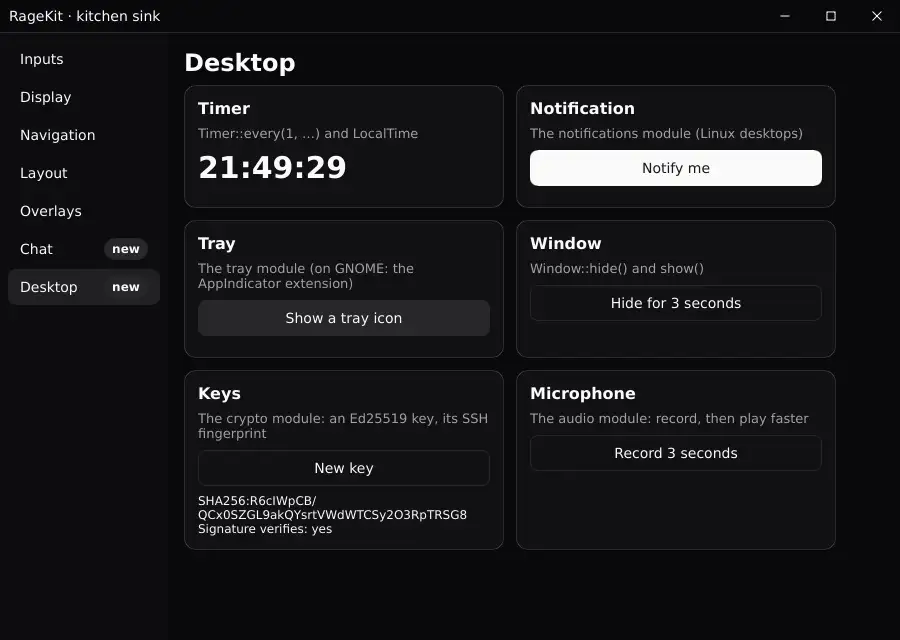This screenshot has width=900, height=640.
Task: Click 'The notifications module (Linux desktops)' text
Action: coord(666,134)
